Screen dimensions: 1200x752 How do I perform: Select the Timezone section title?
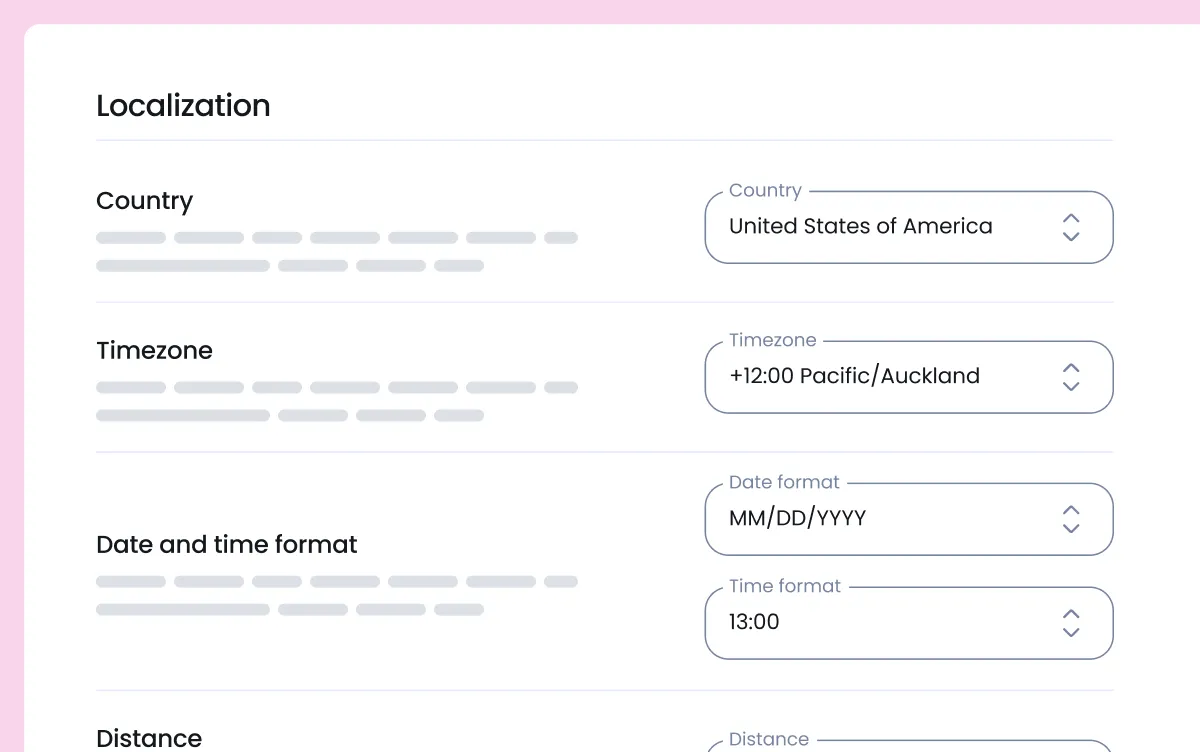click(x=155, y=351)
